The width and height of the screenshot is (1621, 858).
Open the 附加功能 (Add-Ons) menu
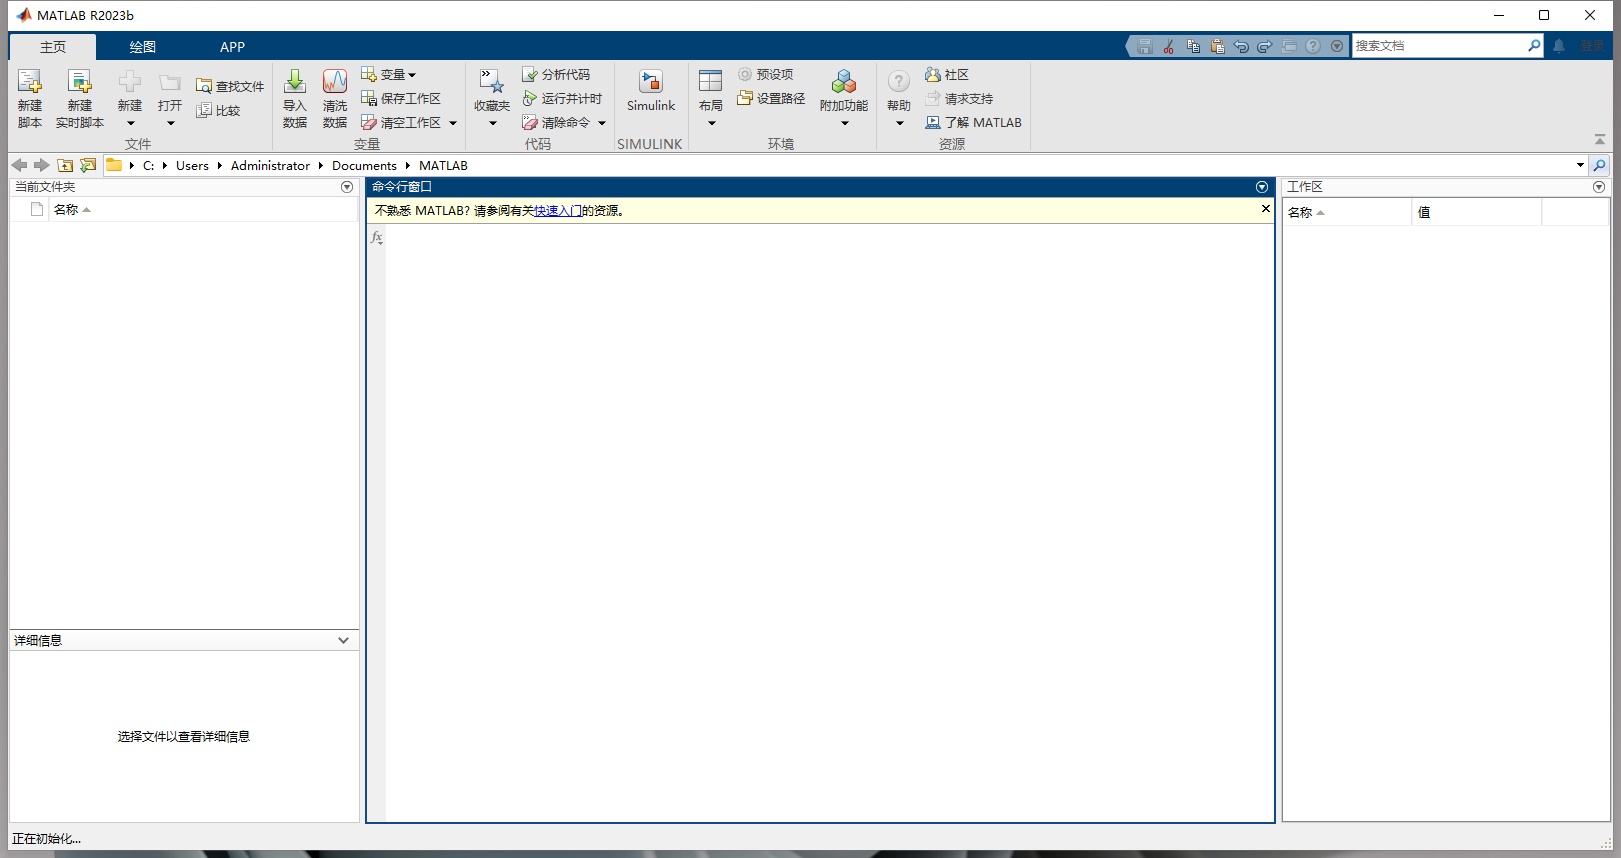[844, 98]
